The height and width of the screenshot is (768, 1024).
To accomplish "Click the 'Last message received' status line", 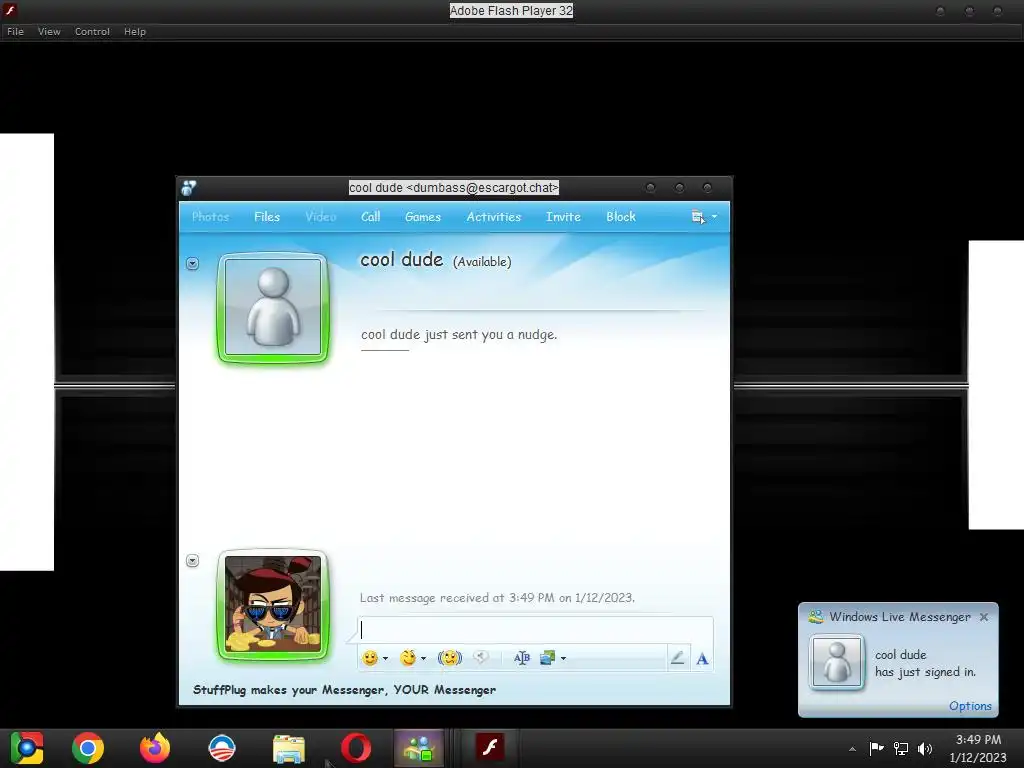I will [497, 598].
